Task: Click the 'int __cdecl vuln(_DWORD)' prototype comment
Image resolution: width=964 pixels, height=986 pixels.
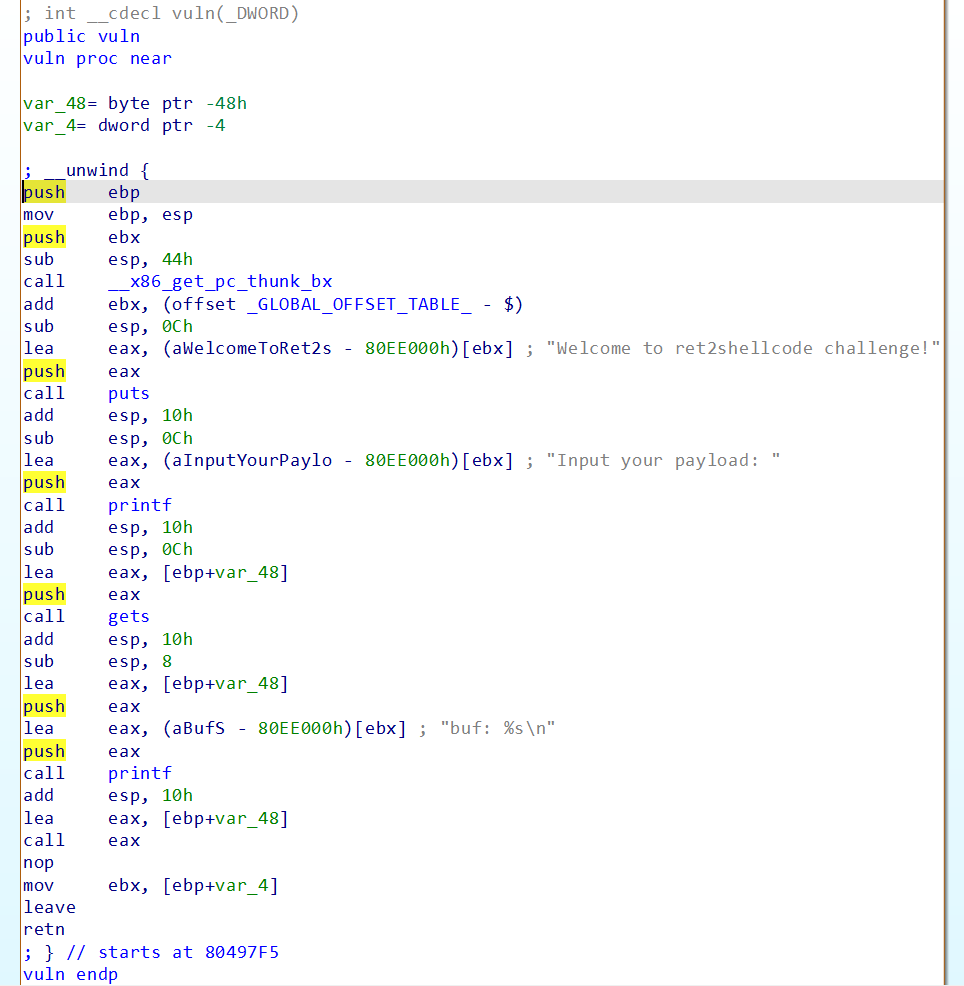Action: point(161,13)
